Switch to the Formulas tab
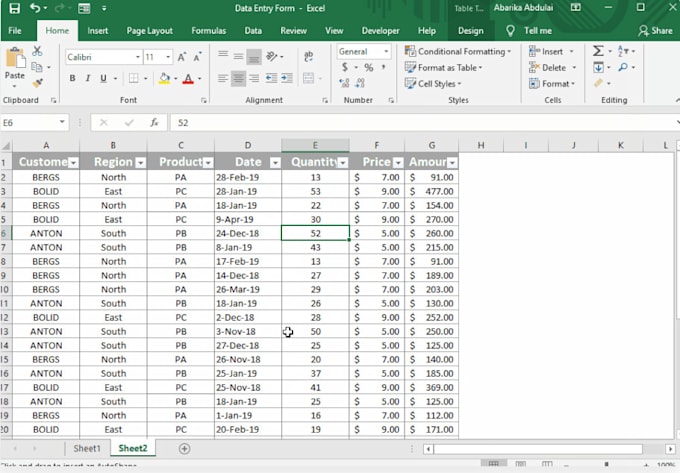 pyautogui.click(x=209, y=31)
